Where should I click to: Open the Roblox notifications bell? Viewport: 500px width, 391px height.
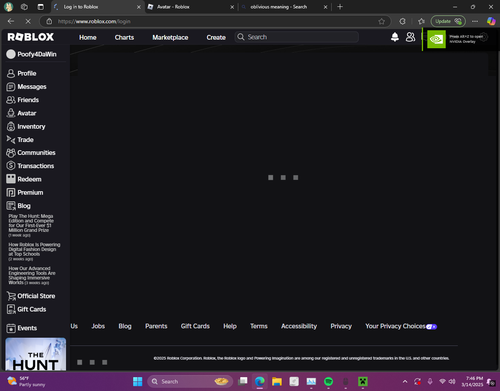[x=395, y=37]
